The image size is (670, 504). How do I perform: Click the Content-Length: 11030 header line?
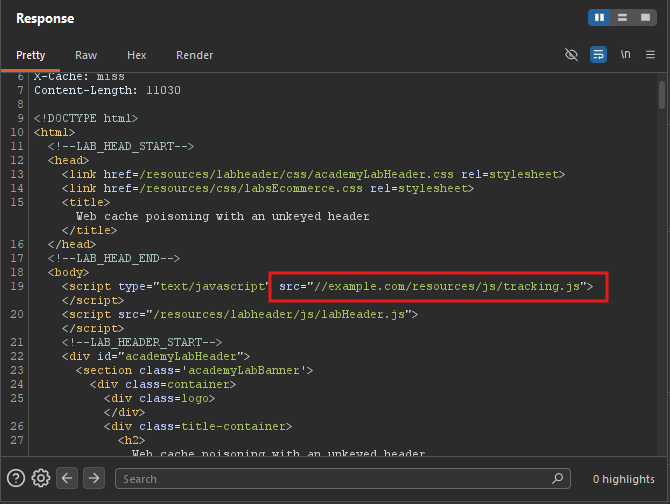click(x=107, y=90)
